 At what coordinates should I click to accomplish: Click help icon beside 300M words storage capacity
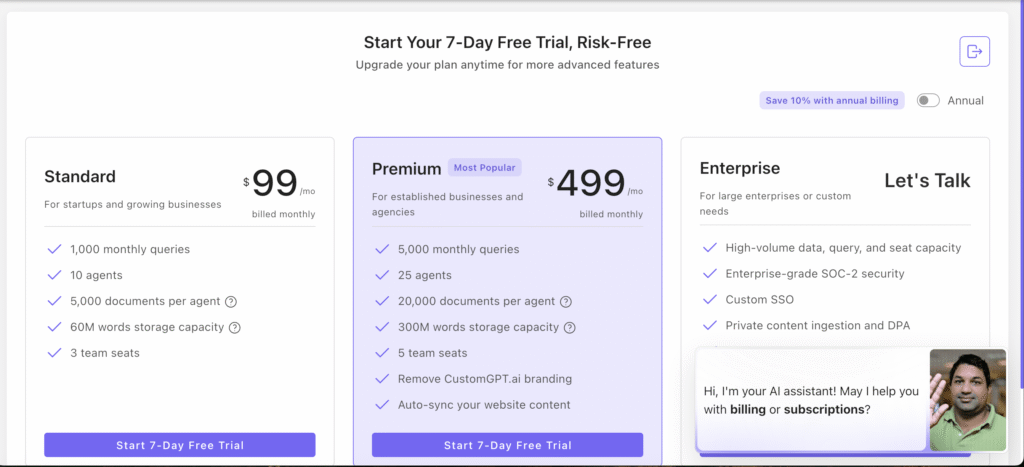pos(570,327)
